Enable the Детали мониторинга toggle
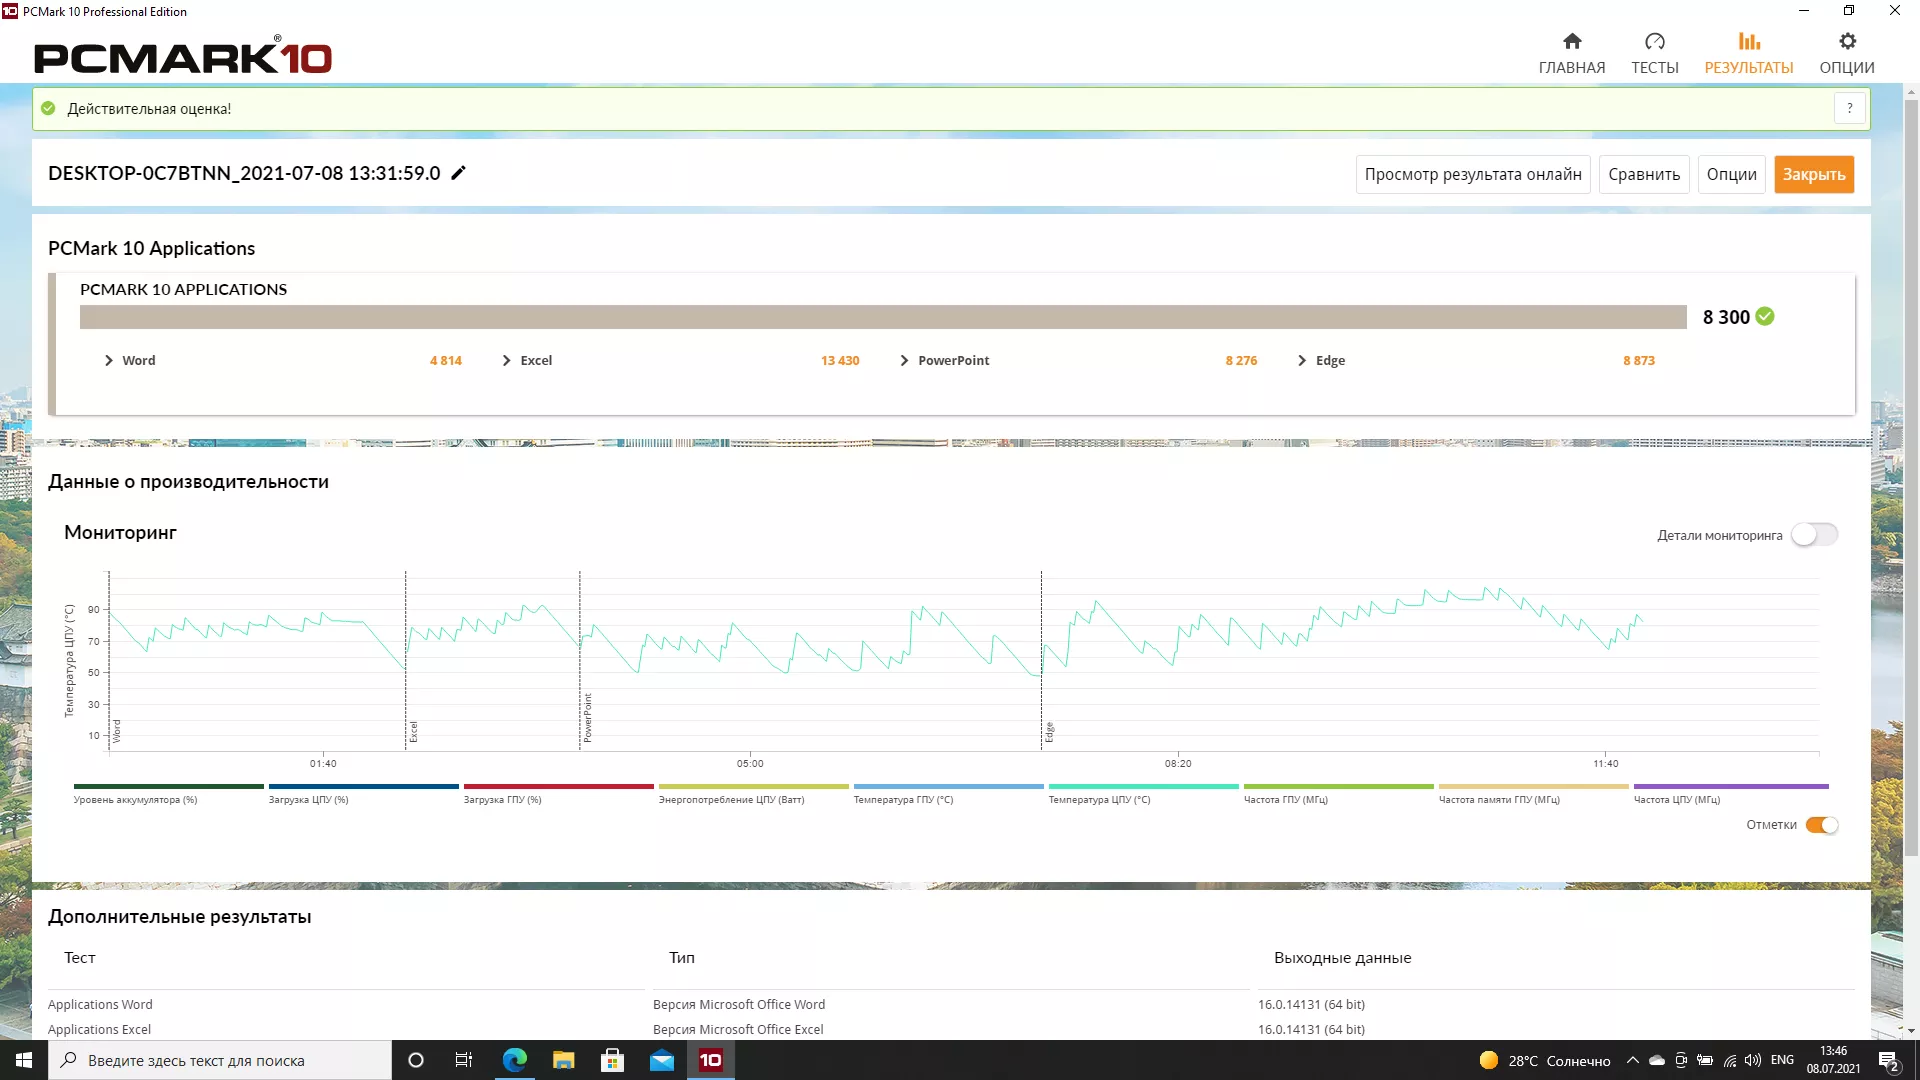The height and width of the screenshot is (1080, 1920). click(1814, 535)
